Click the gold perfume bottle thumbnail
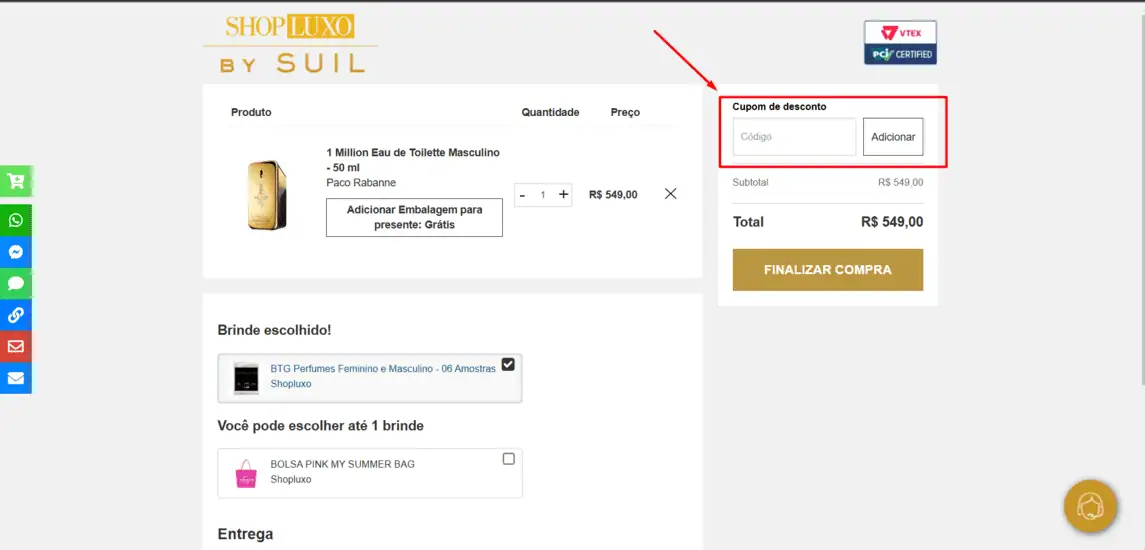 click(267, 196)
